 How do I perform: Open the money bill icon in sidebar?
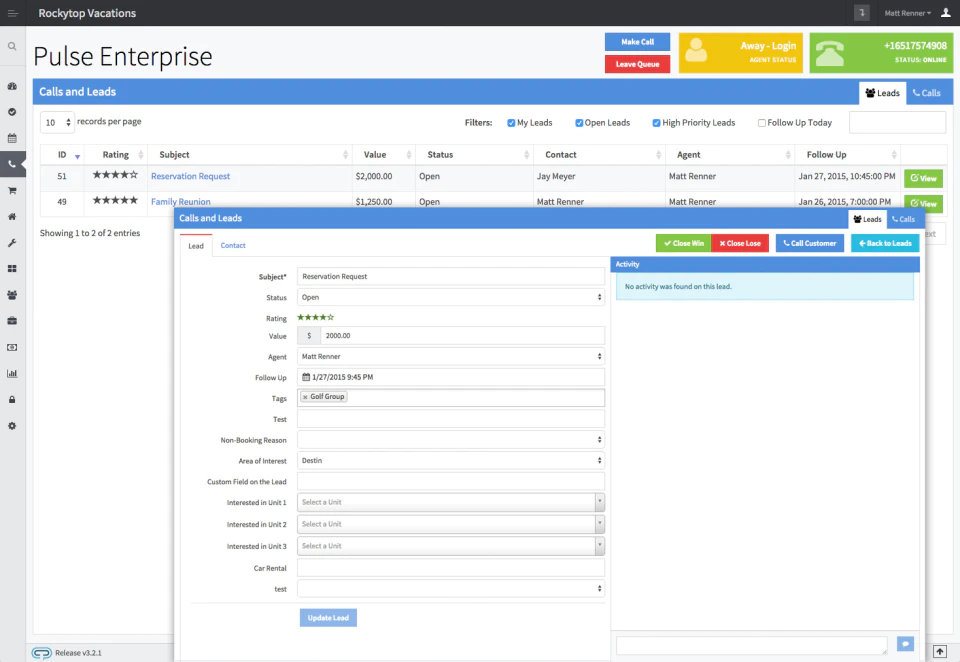click(12, 347)
